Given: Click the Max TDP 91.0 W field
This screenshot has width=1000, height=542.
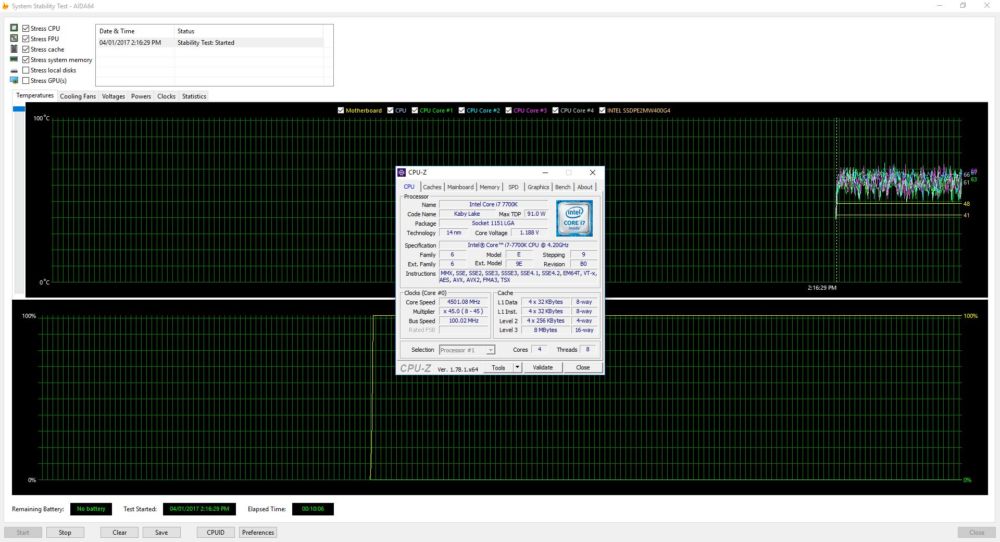Looking at the screenshot, I should click(x=536, y=214).
